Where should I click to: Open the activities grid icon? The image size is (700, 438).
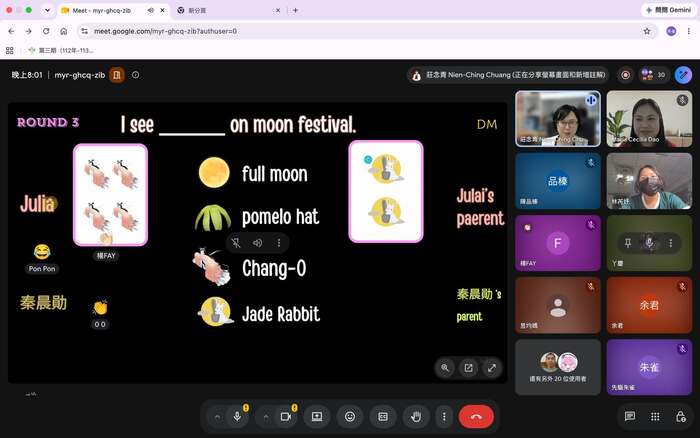coord(655,417)
